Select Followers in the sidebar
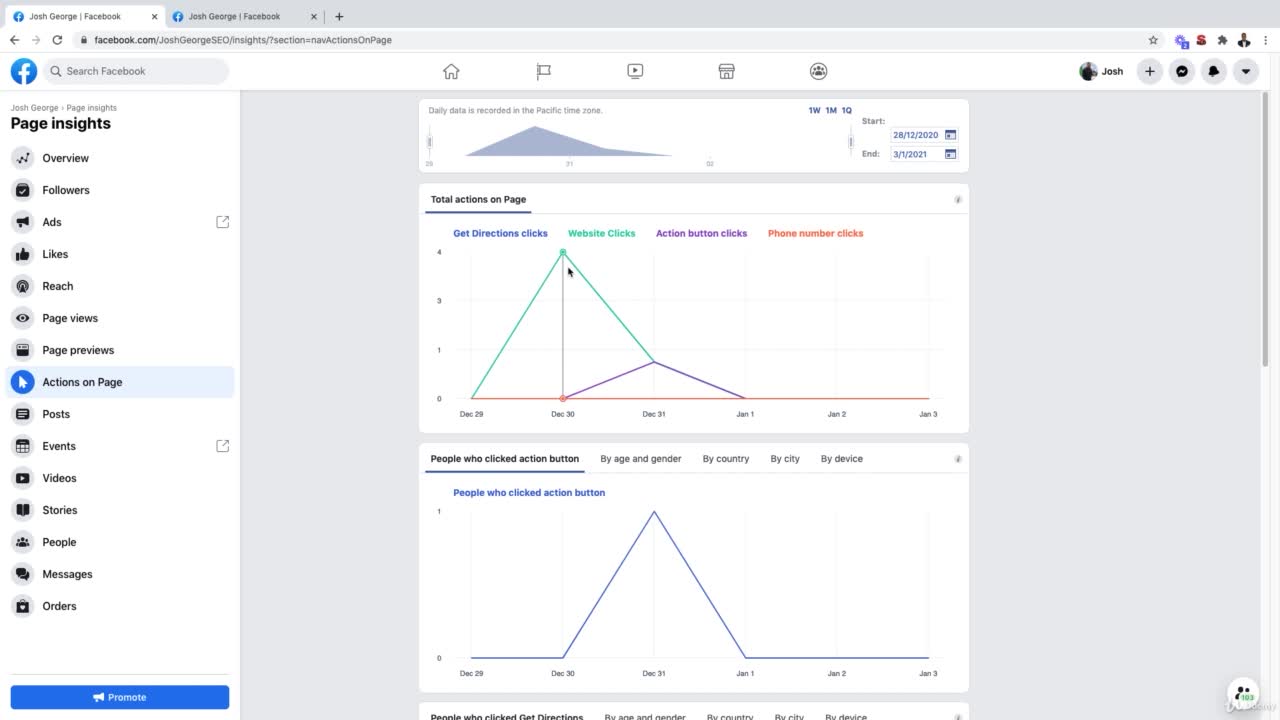Viewport: 1280px width, 720px height. click(120, 190)
